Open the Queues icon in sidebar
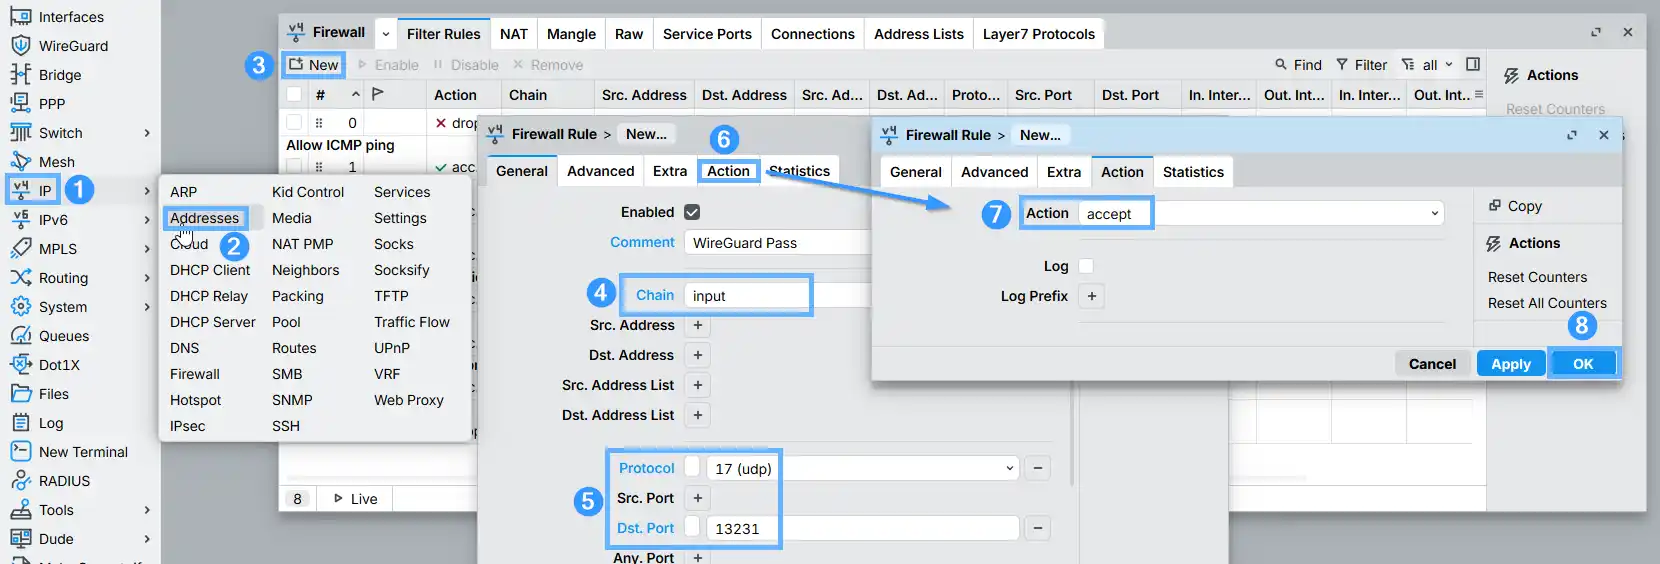The height and width of the screenshot is (564, 1660). click(x=20, y=336)
